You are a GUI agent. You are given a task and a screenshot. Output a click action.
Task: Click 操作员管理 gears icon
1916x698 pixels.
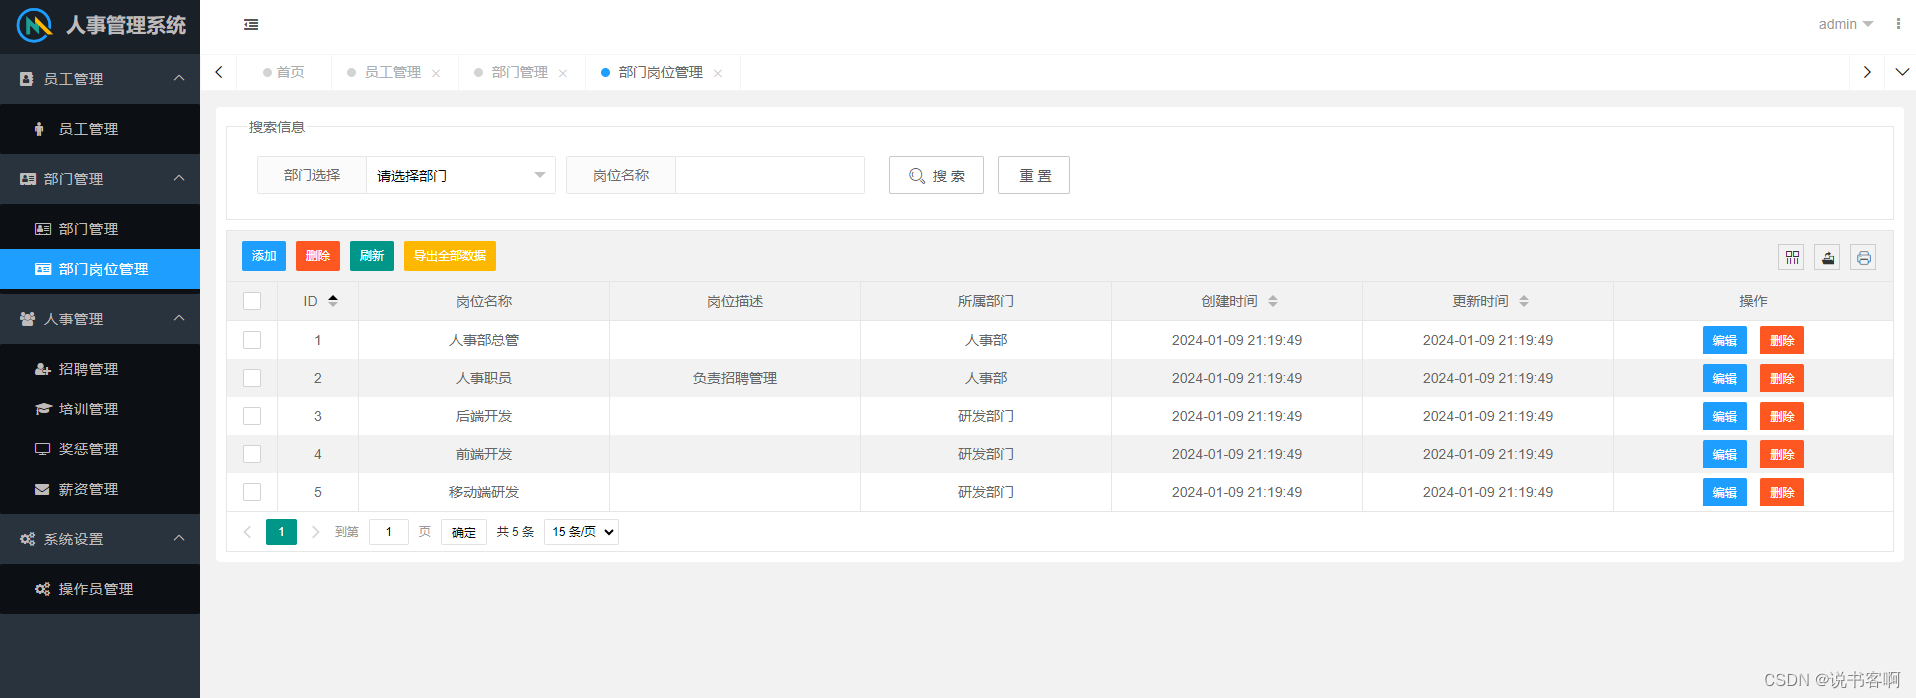pyautogui.click(x=43, y=589)
